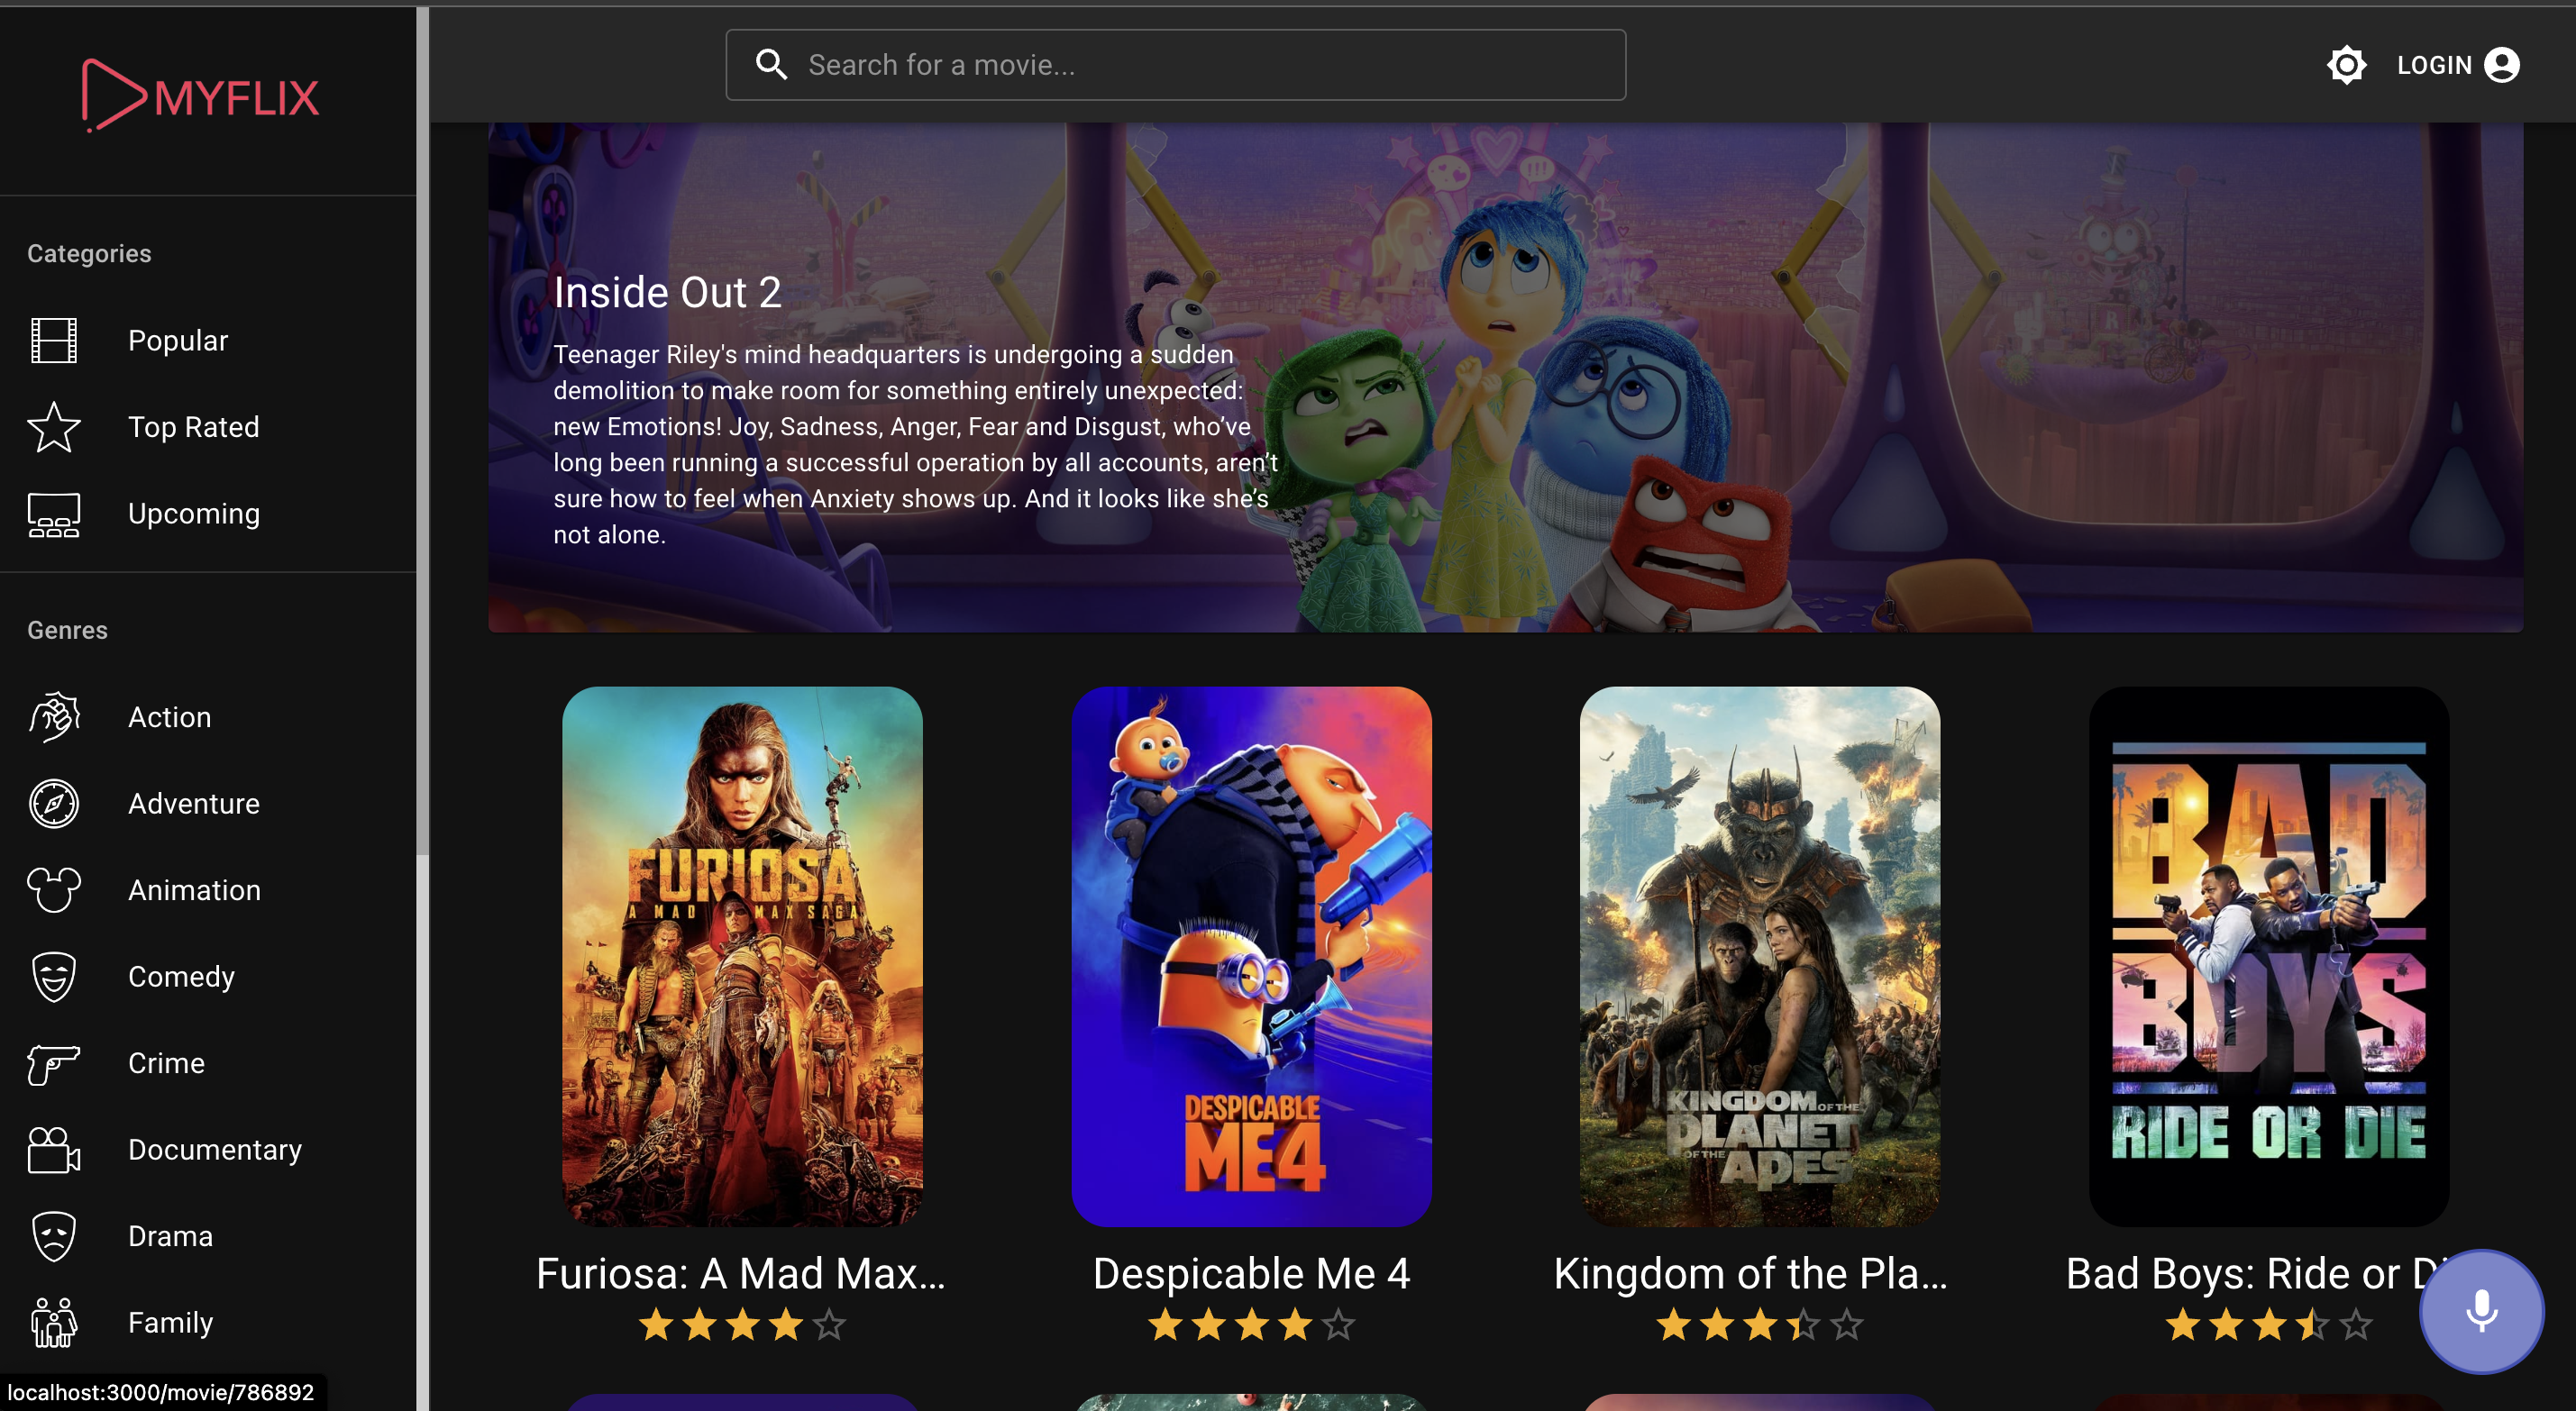Select the Crime genre icon
This screenshot has width=2576, height=1411.
tap(54, 1061)
